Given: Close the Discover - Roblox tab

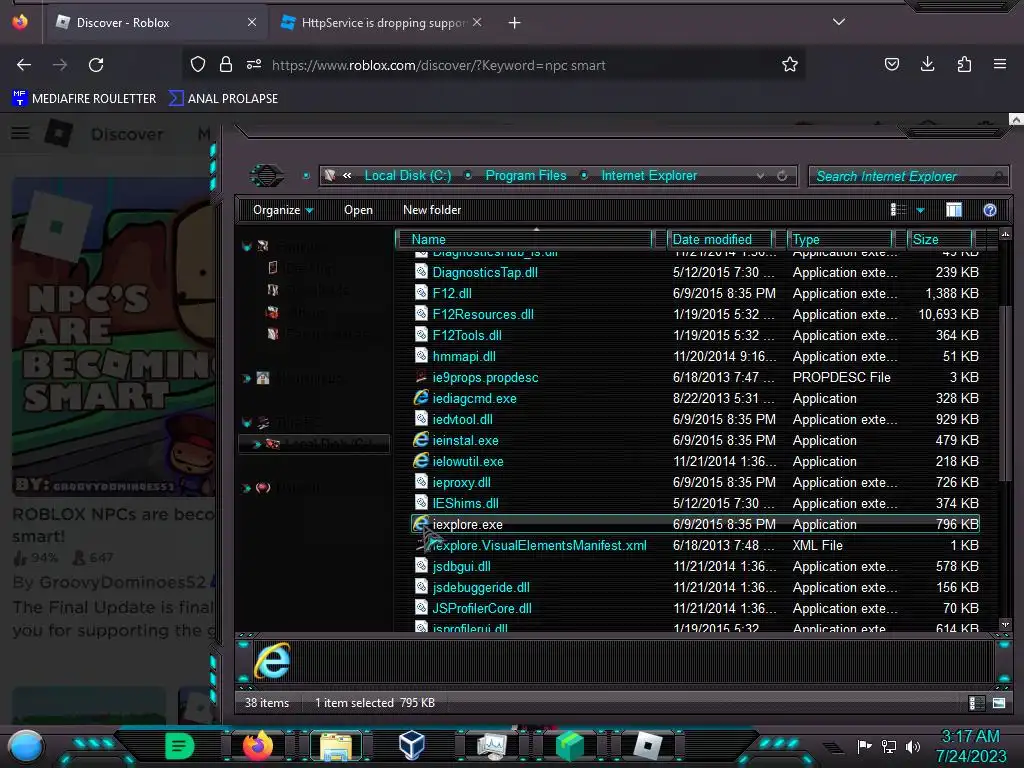Looking at the screenshot, I should coord(252,22).
